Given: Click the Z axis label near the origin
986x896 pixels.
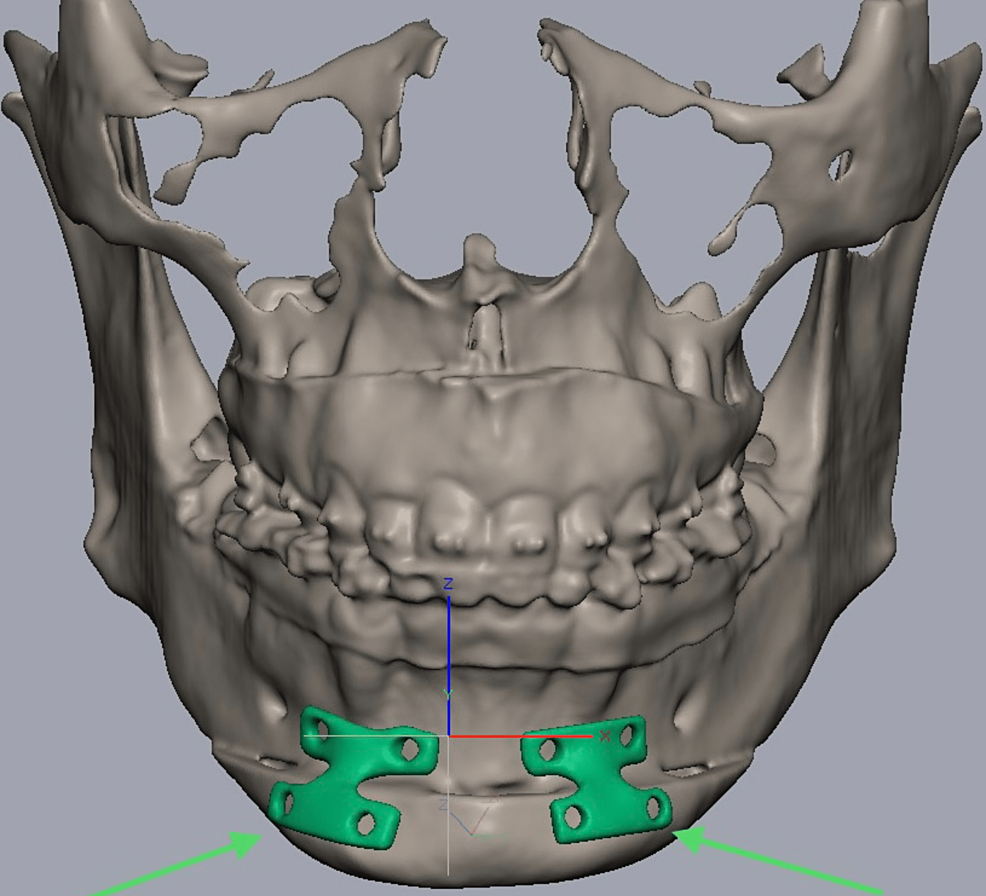Looking at the screenshot, I should [x=447, y=583].
